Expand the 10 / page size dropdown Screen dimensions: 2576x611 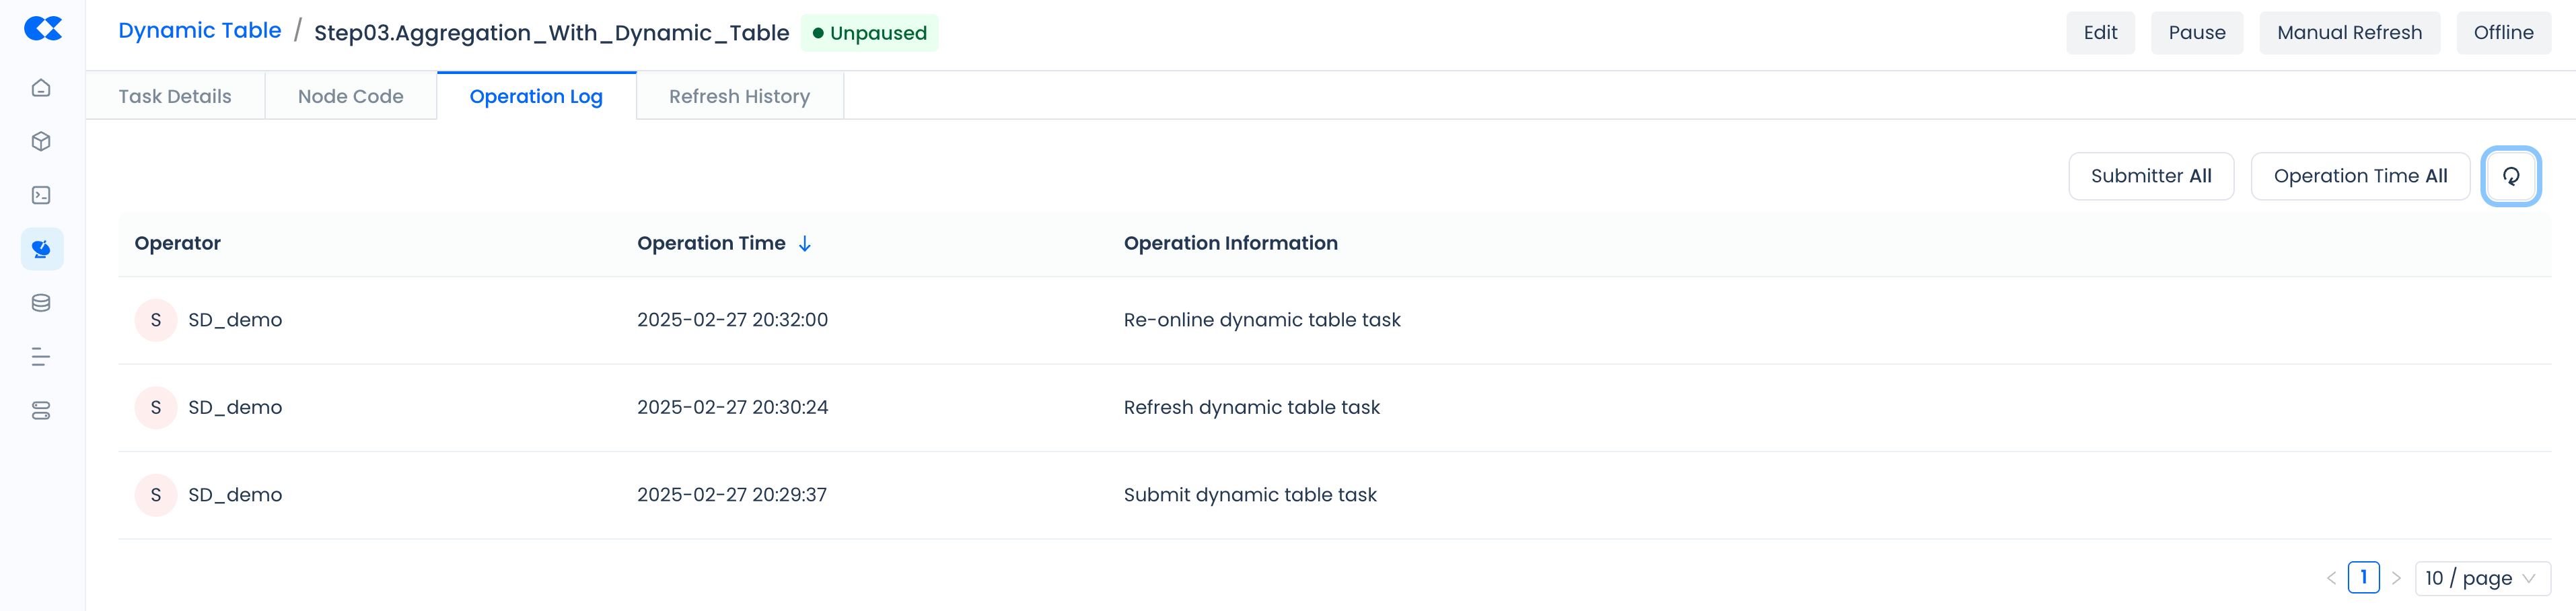[2481, 578]
